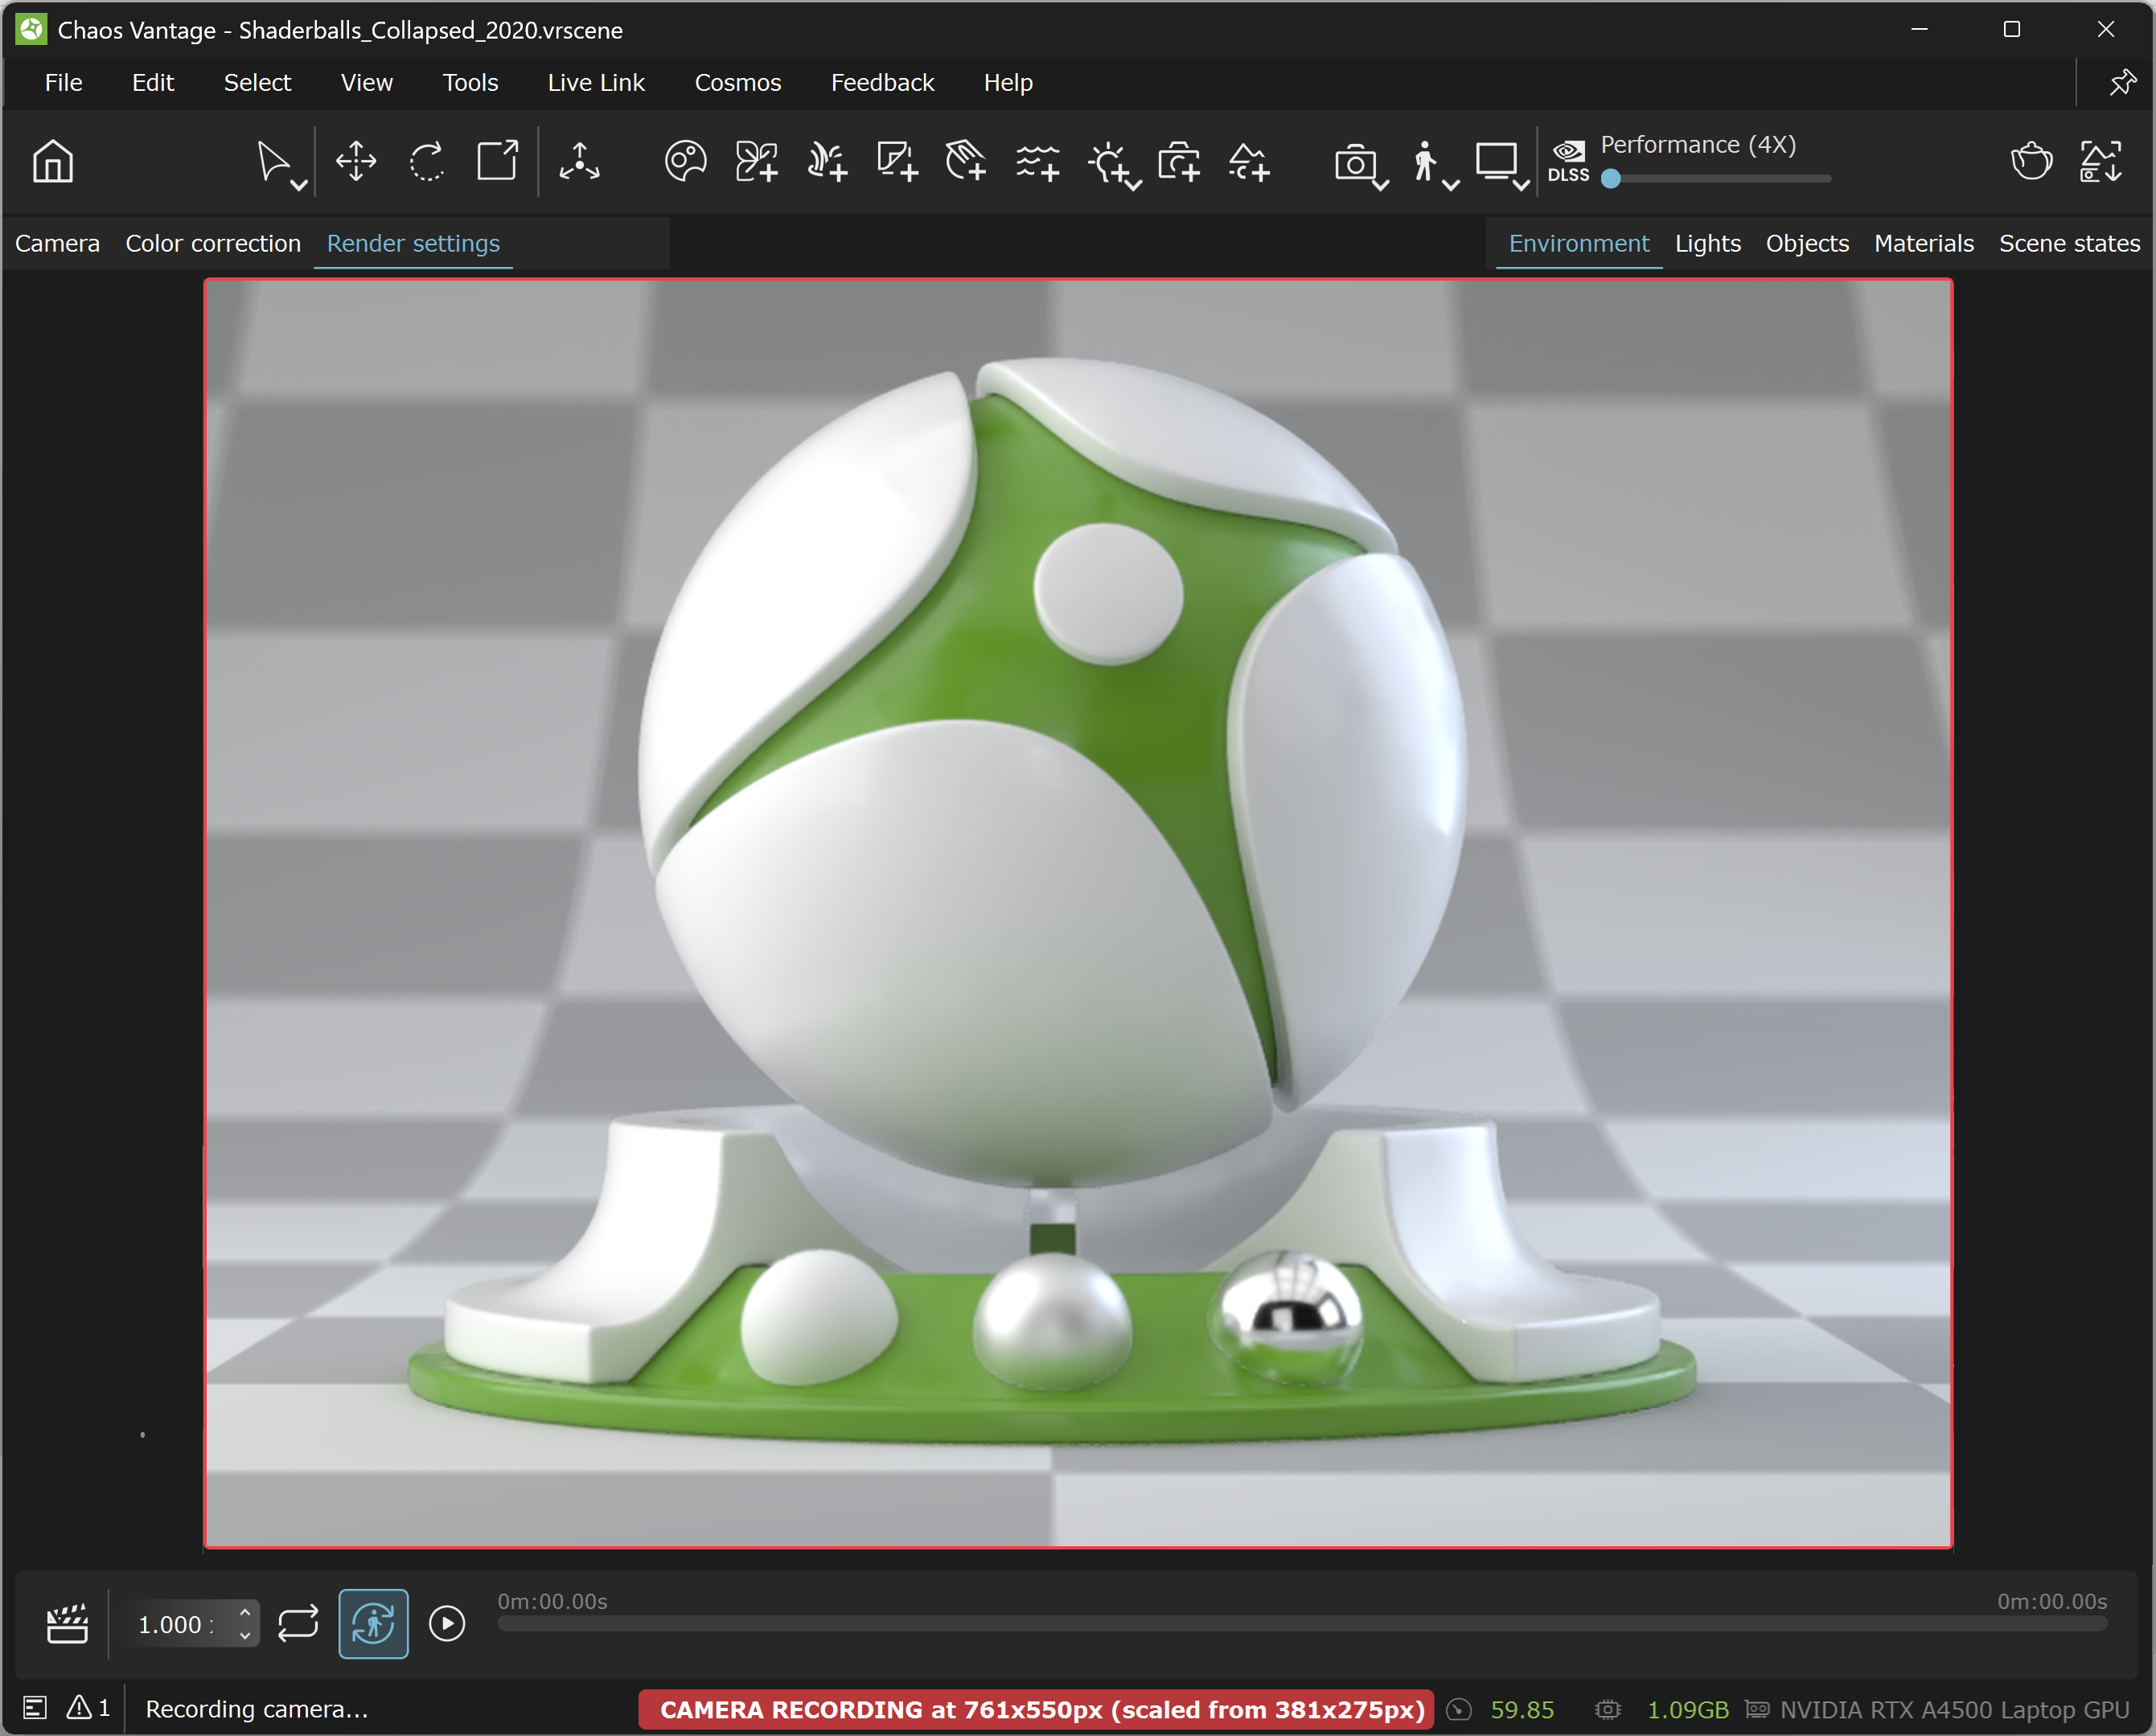Image resolution: width=2156 pixels, height=1736 pixels.
Task: Open the Tools menu
Action: pos(470,82)
